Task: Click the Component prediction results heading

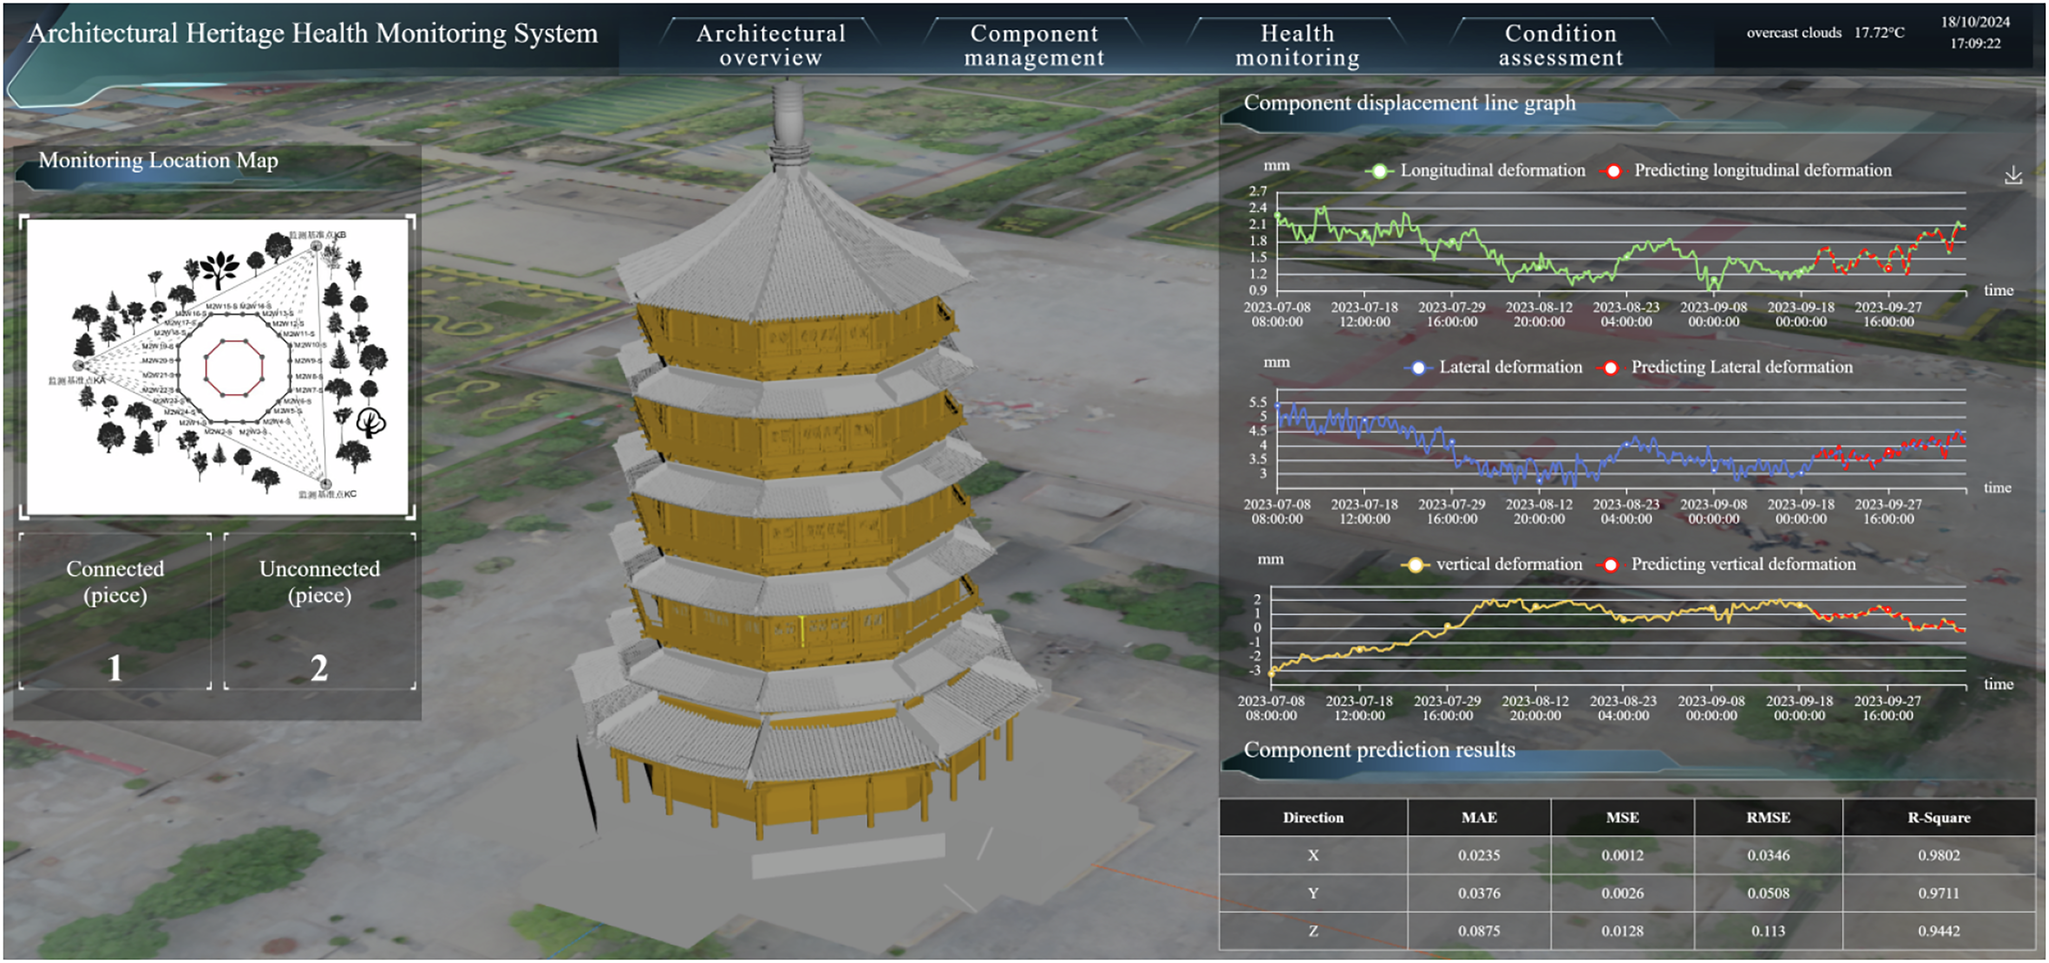Action: point(1379,750)
